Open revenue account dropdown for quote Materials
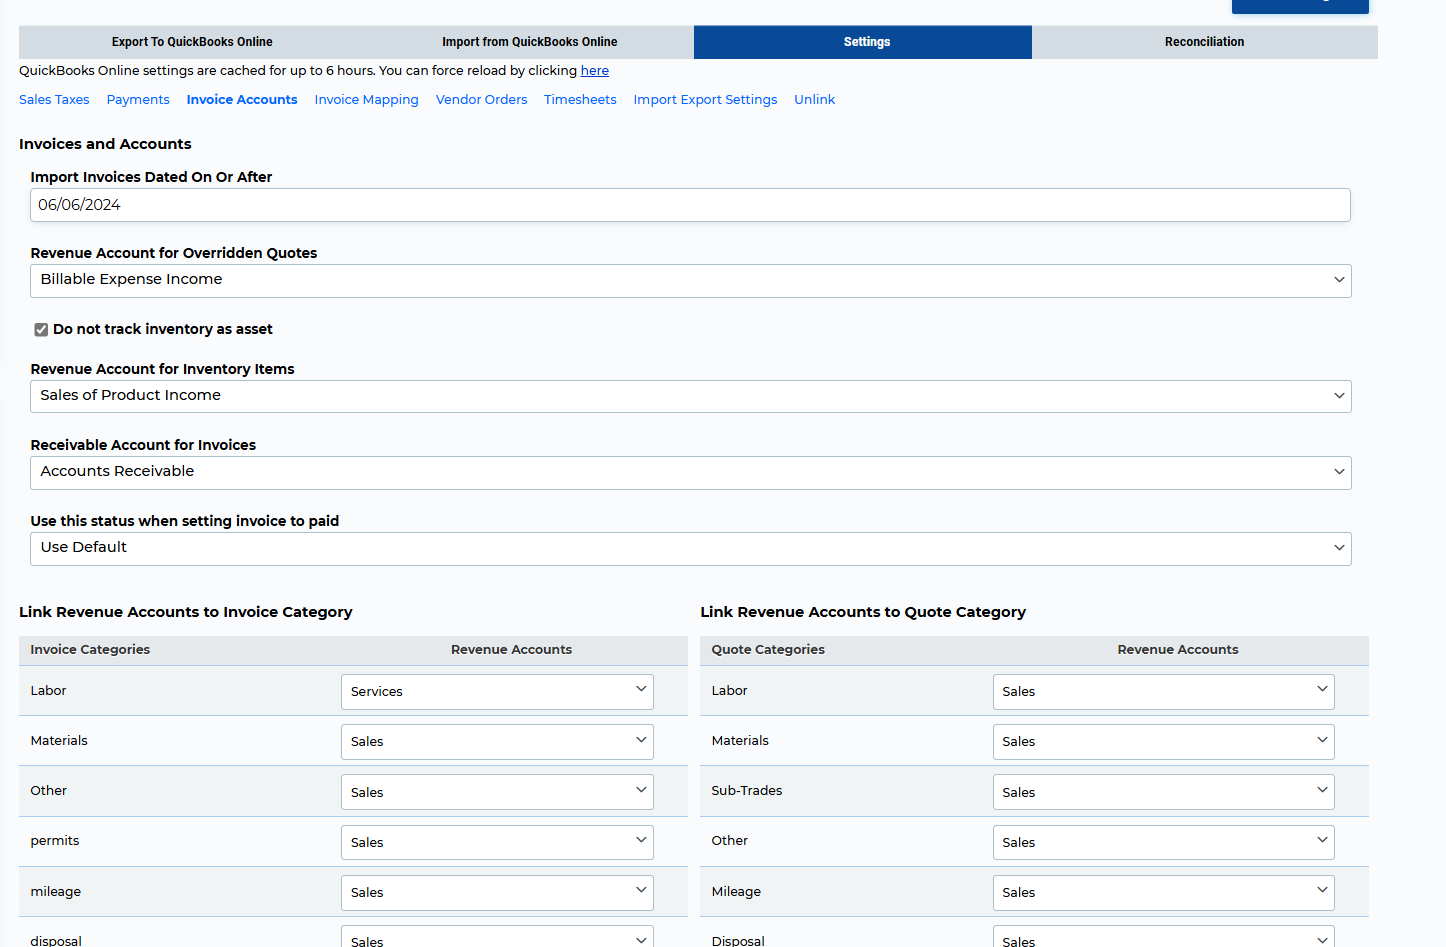This screenshot has height=947, width=1446. pyautogui.click(x=1163, y=742)
